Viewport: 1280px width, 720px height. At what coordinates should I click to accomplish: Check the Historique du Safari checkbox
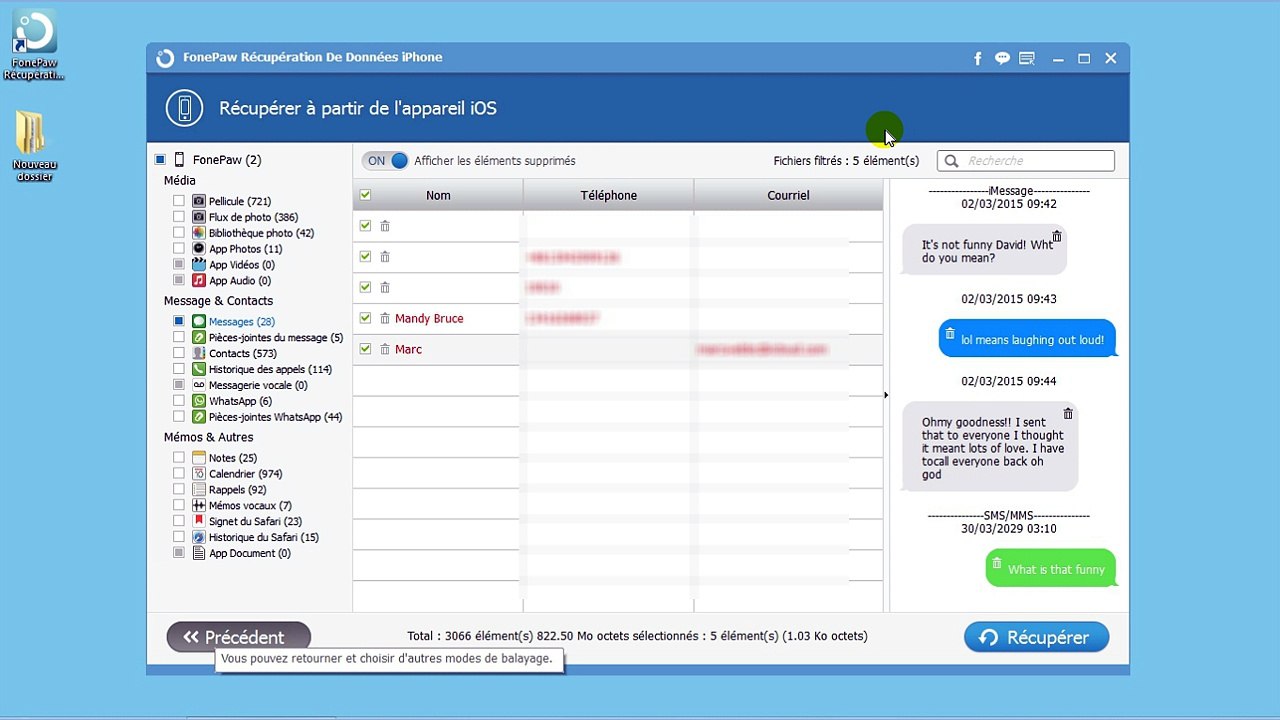(x=179, y=537)
